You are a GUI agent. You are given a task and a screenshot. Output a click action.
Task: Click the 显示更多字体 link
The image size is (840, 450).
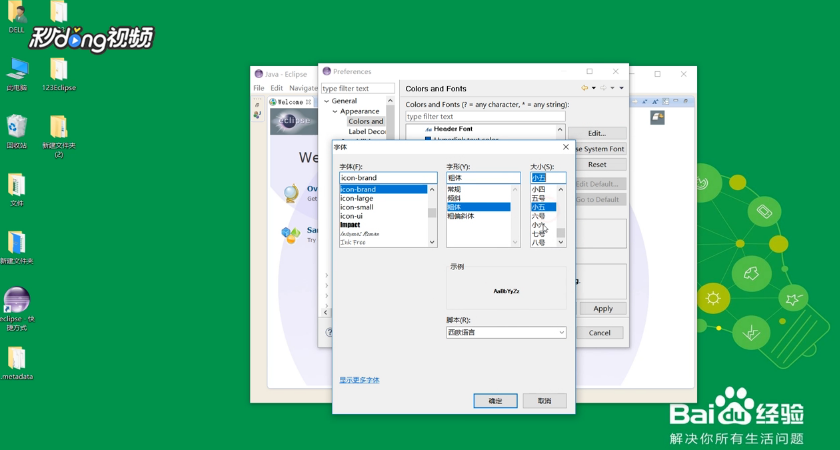point(359,380)
